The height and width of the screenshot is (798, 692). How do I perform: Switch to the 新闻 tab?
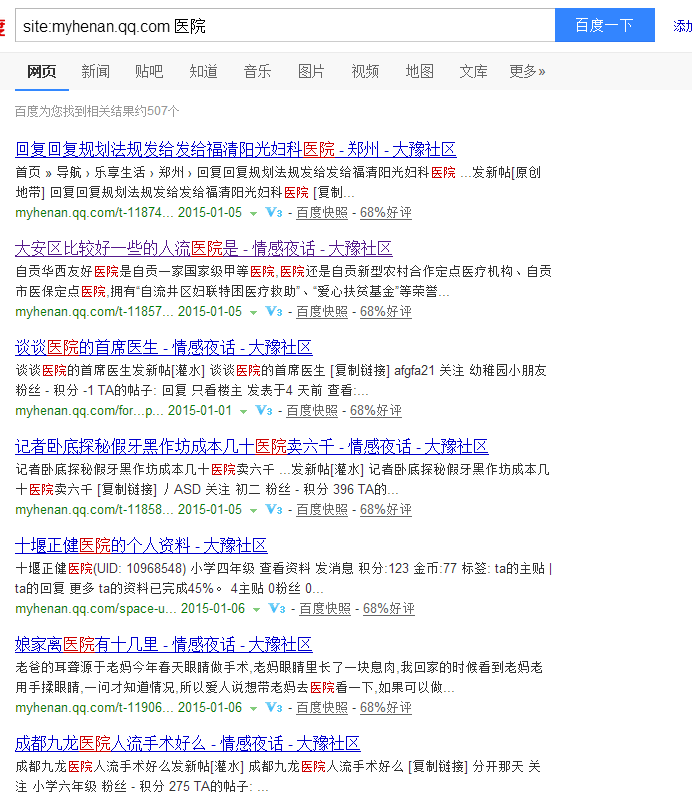pos(96,71)
